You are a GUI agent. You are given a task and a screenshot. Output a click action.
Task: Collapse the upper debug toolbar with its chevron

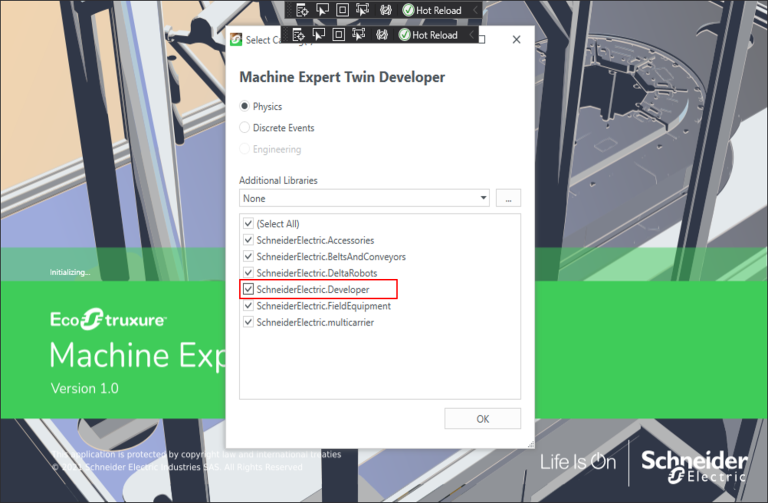[475, 10]
